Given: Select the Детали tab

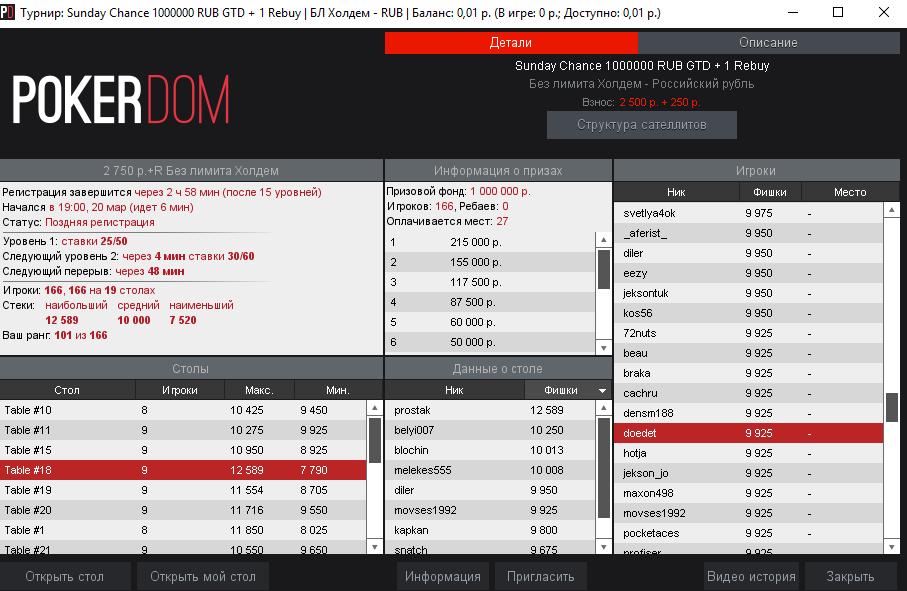Looking at the screenshot, I should tap(511, 43).
